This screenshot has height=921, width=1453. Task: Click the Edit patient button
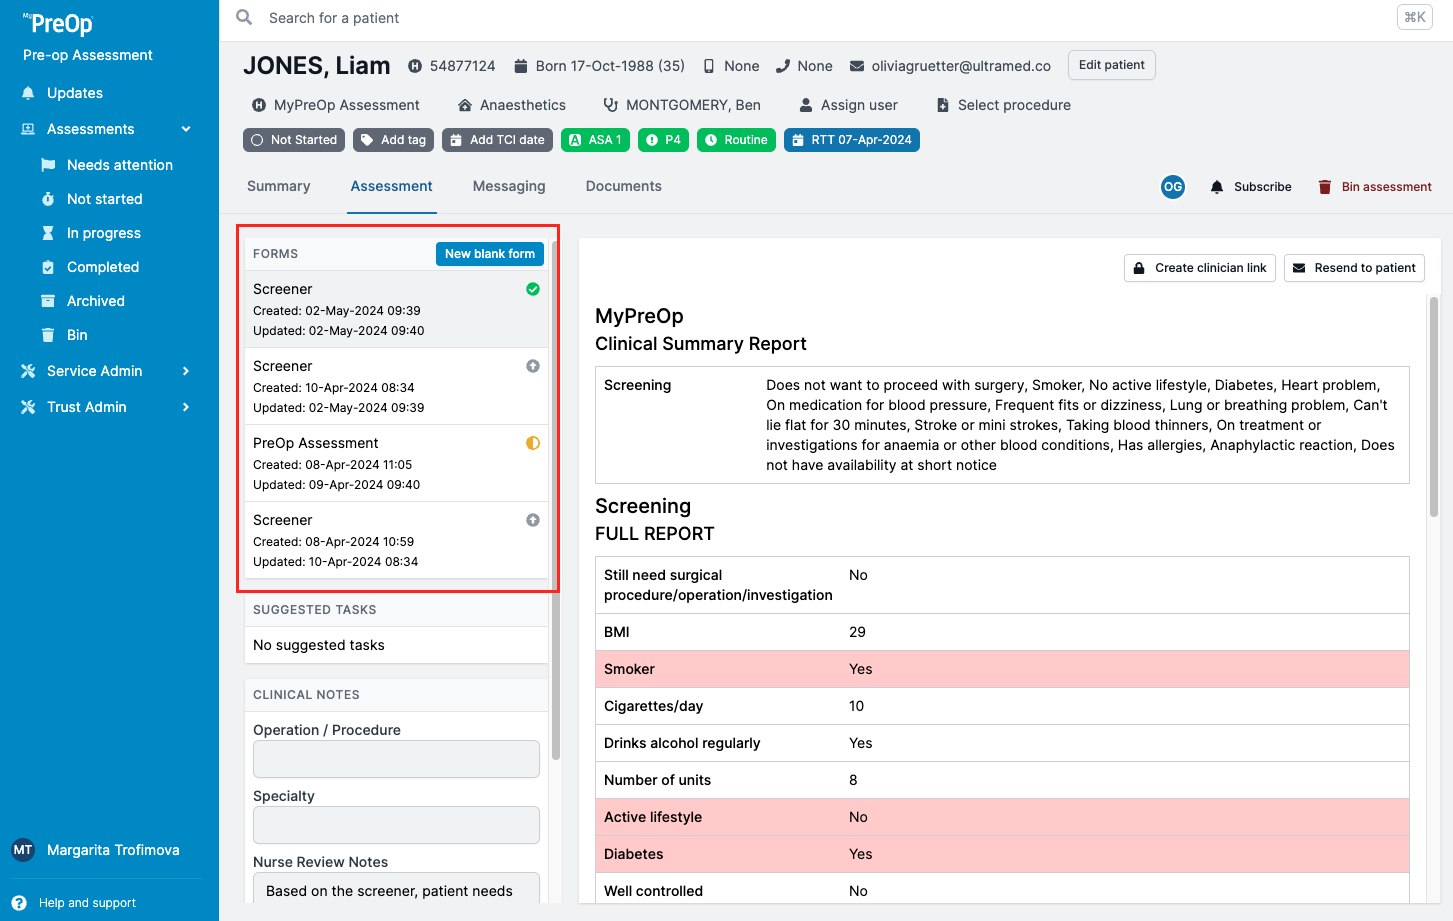click(x=1112, y=65)
